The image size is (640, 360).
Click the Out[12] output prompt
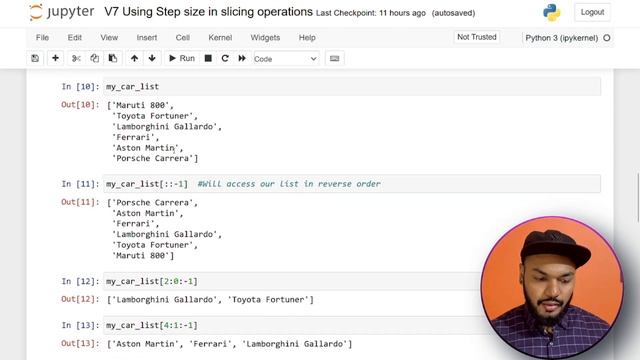[80, 299]
